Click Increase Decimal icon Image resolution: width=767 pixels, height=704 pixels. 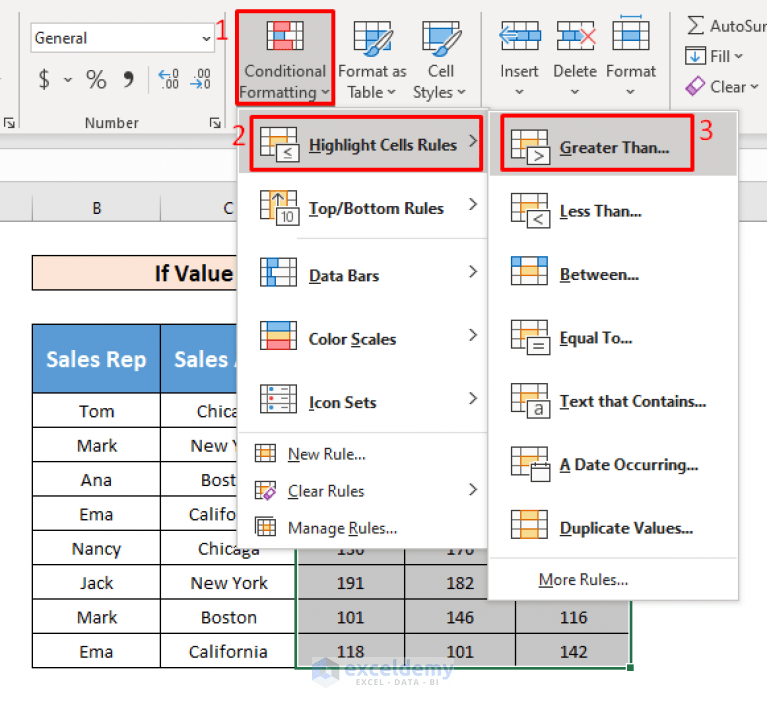[169, 79]
